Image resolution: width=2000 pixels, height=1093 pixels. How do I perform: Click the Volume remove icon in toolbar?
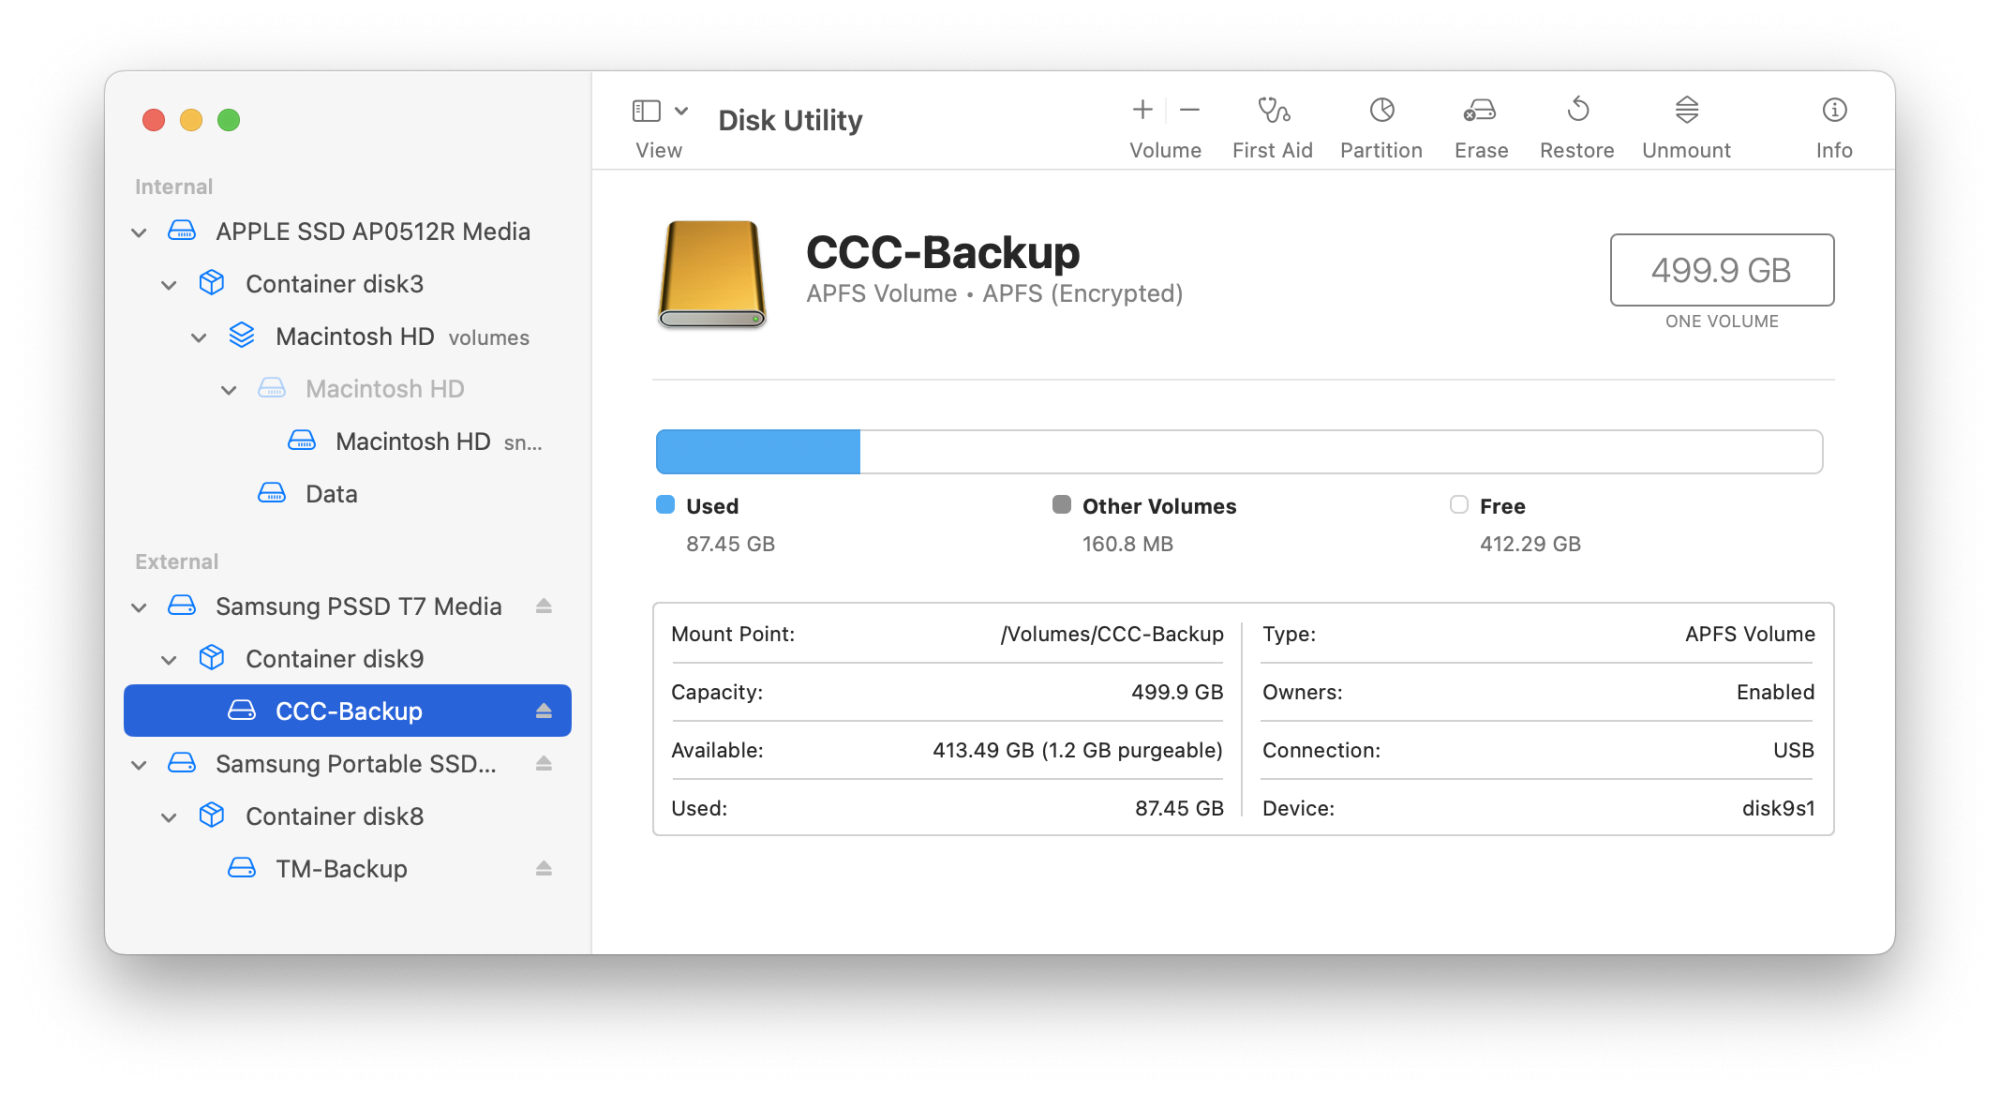[x=1190, y=110]
